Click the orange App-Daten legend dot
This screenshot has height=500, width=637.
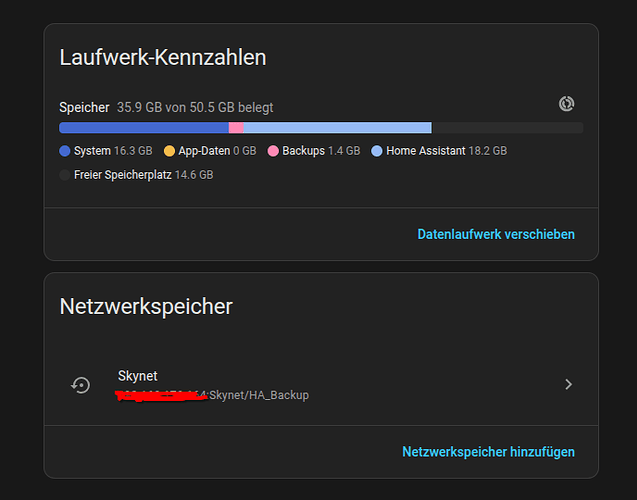[169, 151]
